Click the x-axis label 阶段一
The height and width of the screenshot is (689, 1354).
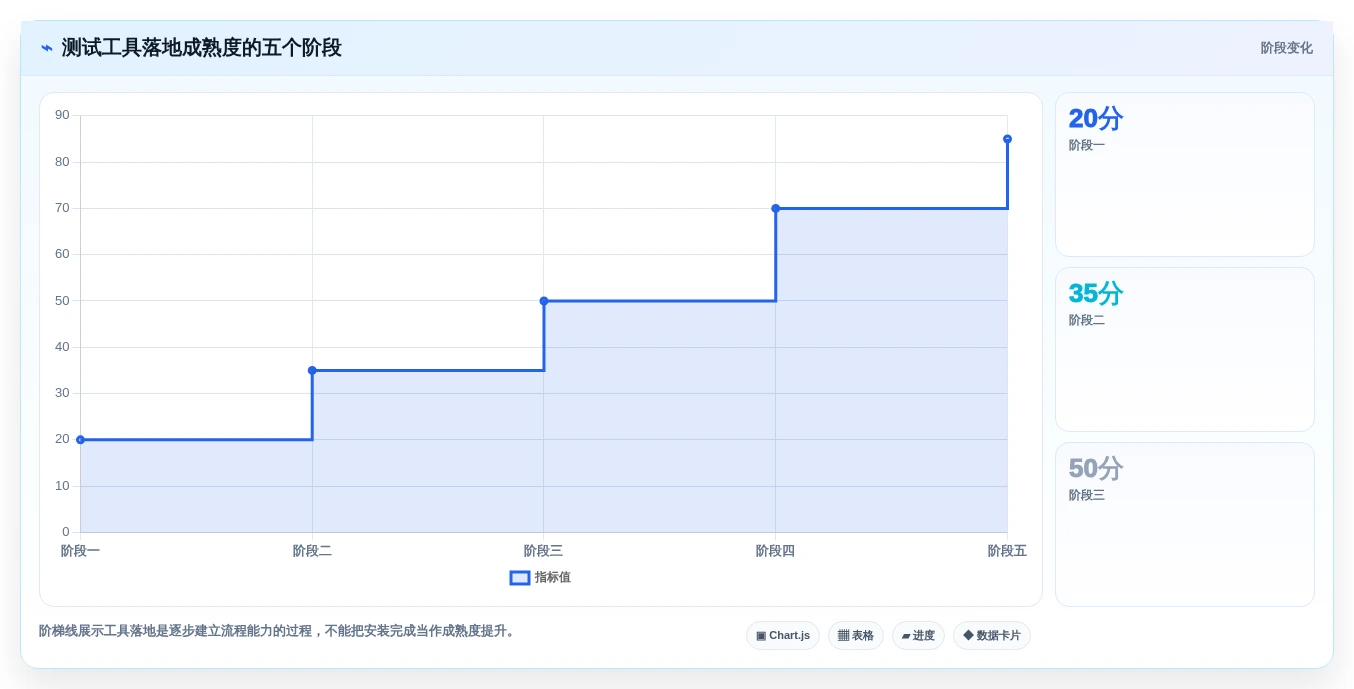(x=80, y=551)
